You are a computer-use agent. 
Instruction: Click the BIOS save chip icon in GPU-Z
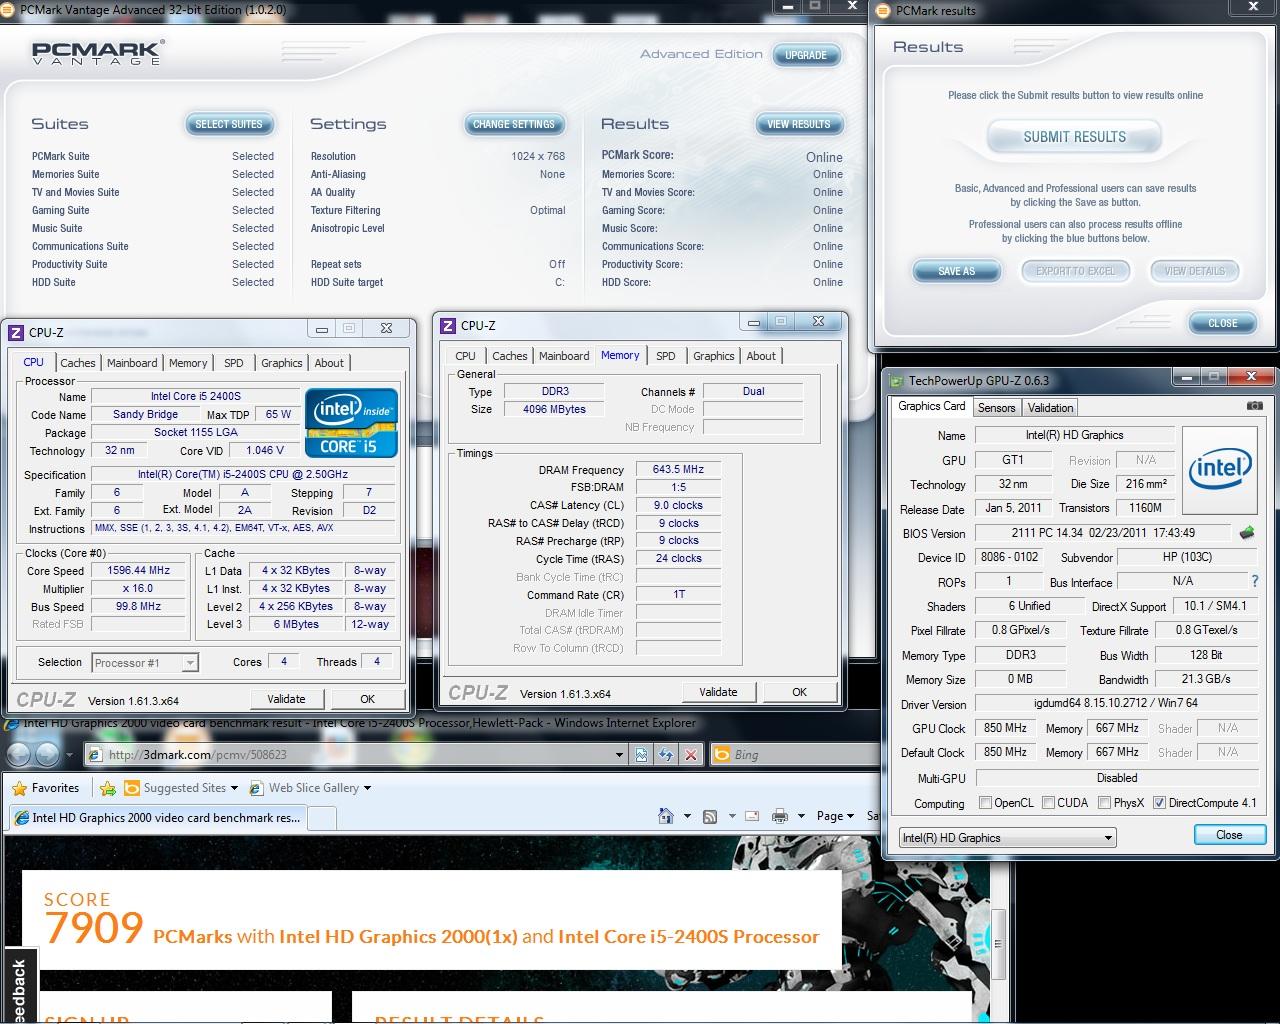tap(1247, 533)
